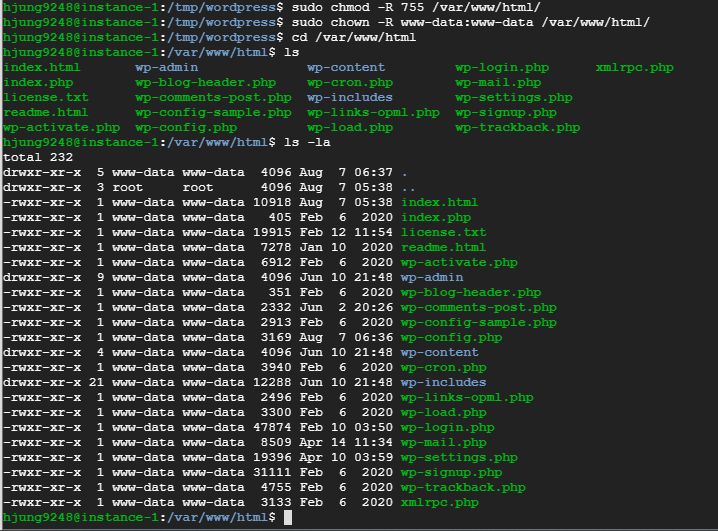Click the time 11:54 in license.txt row

click(373, 233)
